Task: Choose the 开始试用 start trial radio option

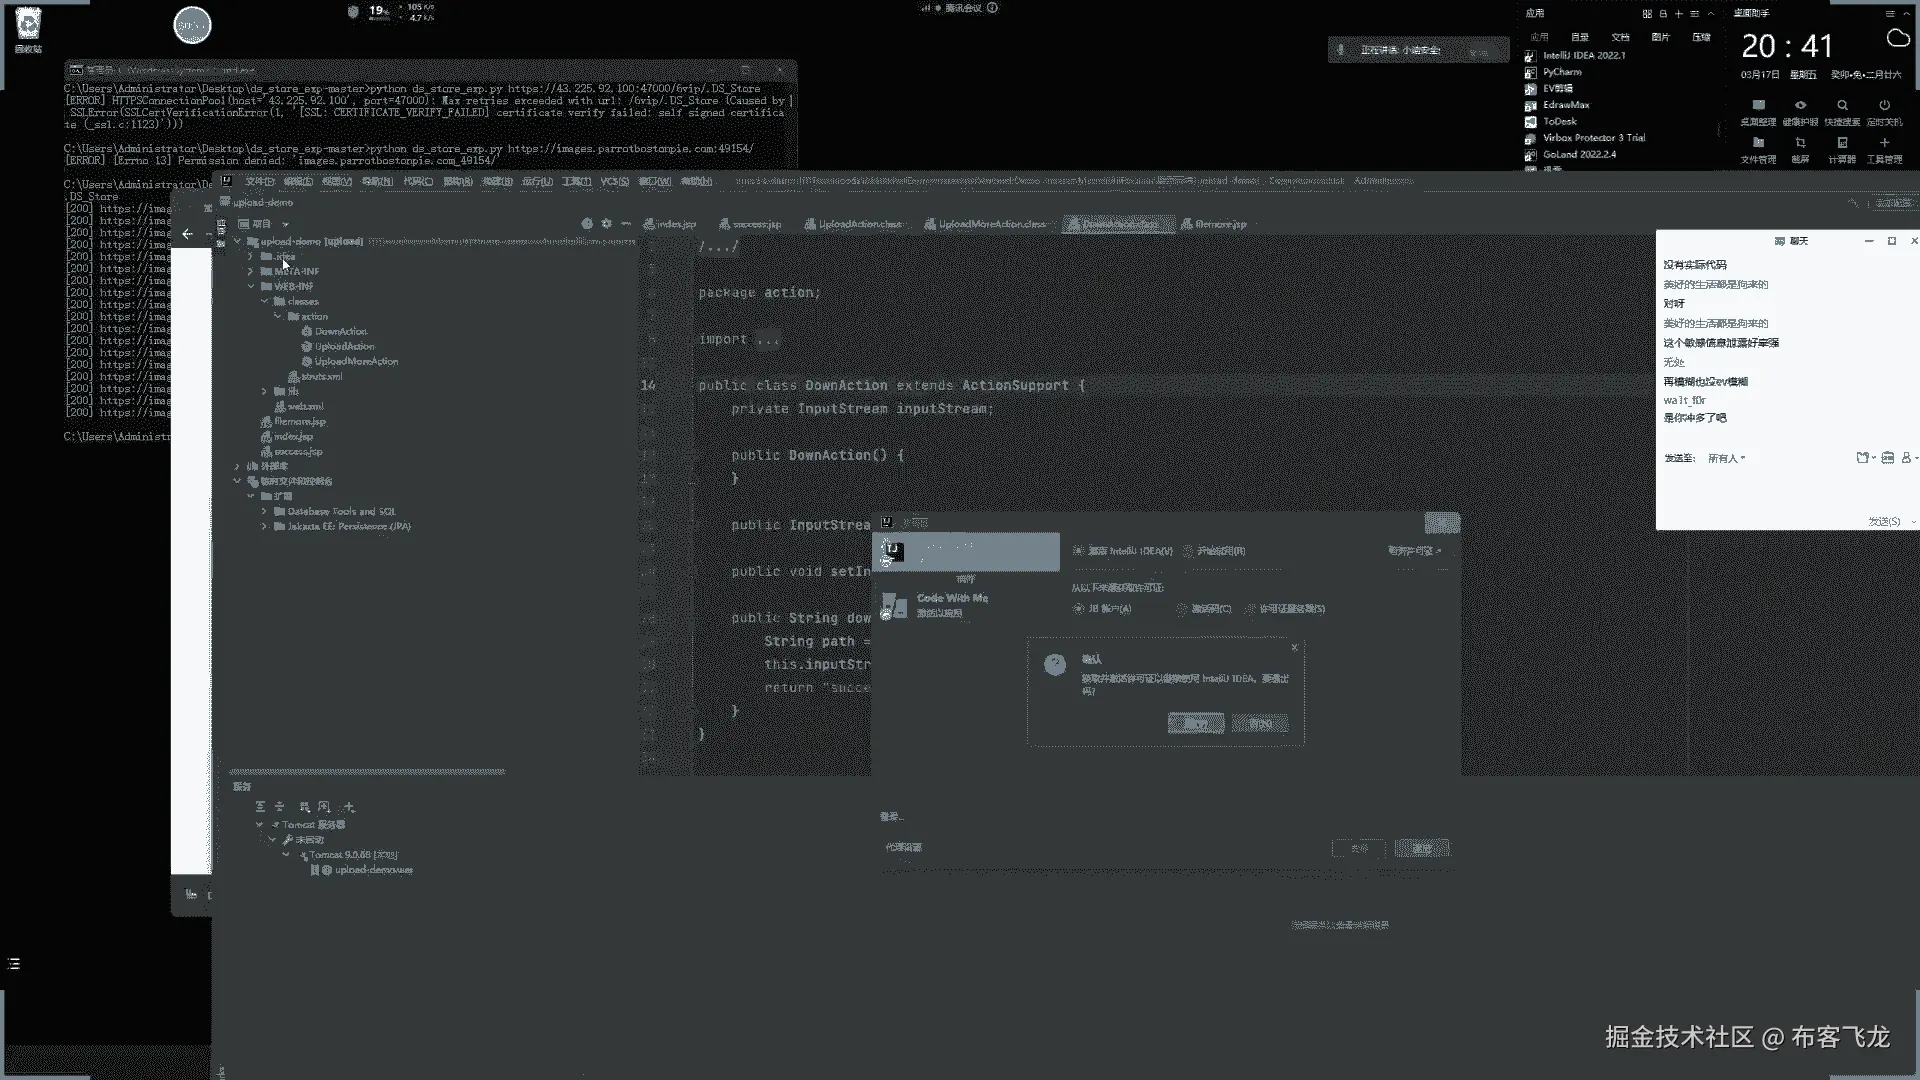Action: click(1188, 551)
